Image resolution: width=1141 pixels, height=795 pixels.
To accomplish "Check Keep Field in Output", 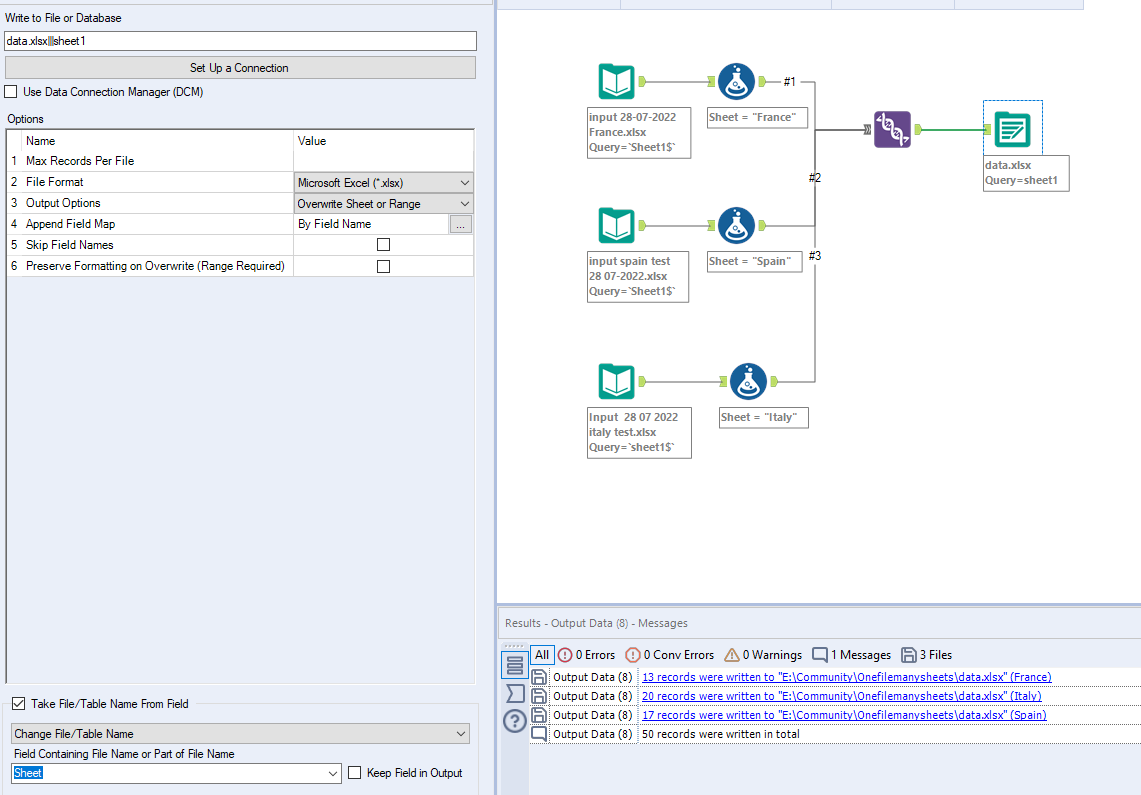I will click(x=354, y=772).
